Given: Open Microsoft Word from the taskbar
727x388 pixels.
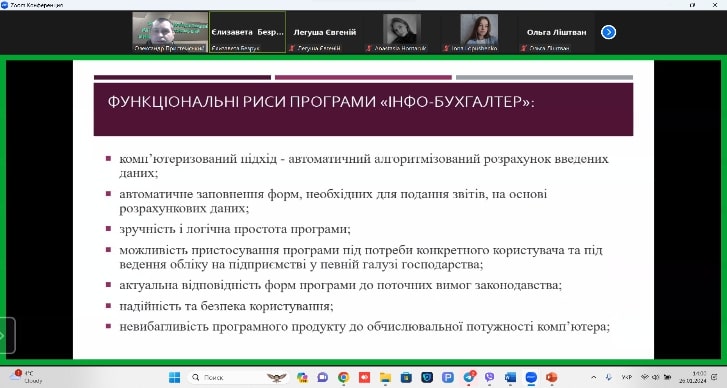Looking at the screenshot, I should pos(510,377).
